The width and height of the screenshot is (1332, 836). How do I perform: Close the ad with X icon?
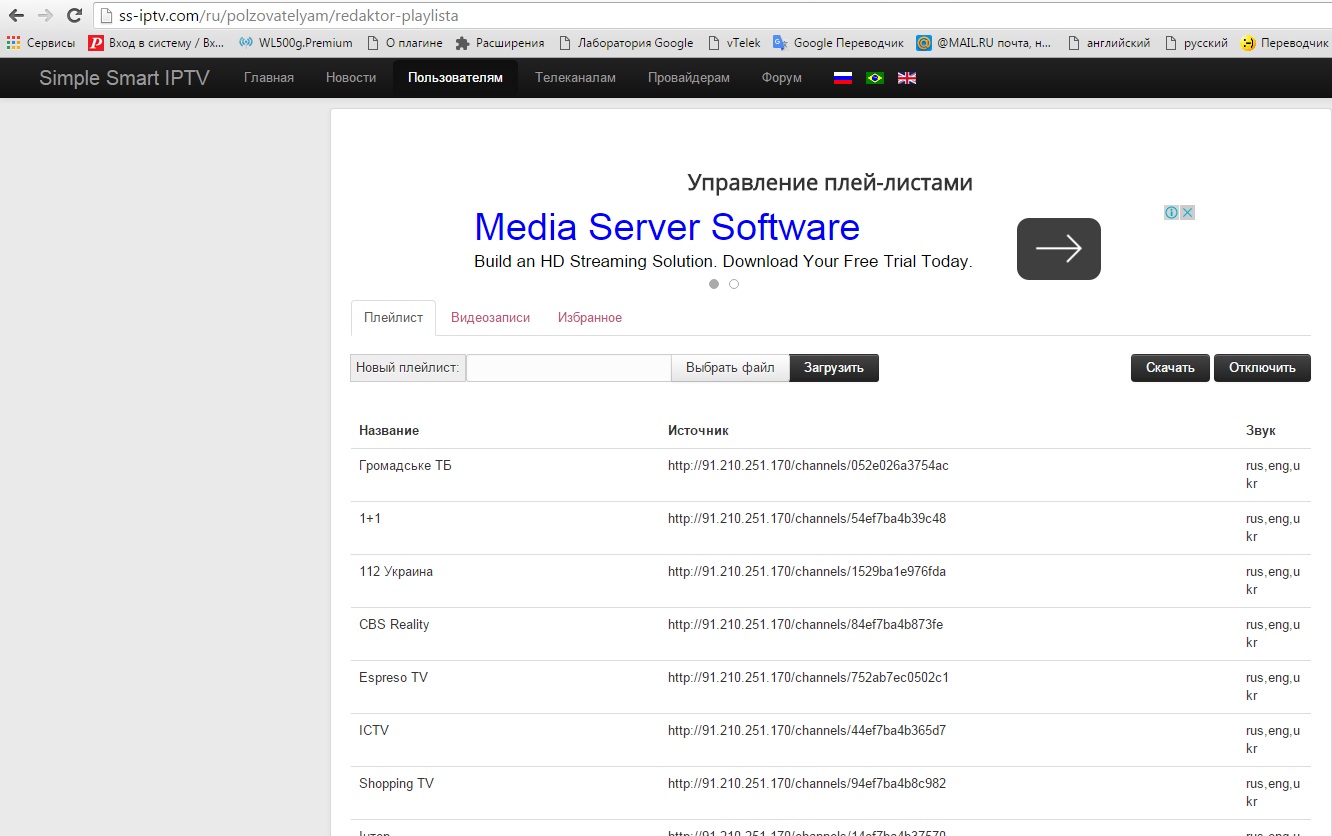click(x=1187, y=212)
